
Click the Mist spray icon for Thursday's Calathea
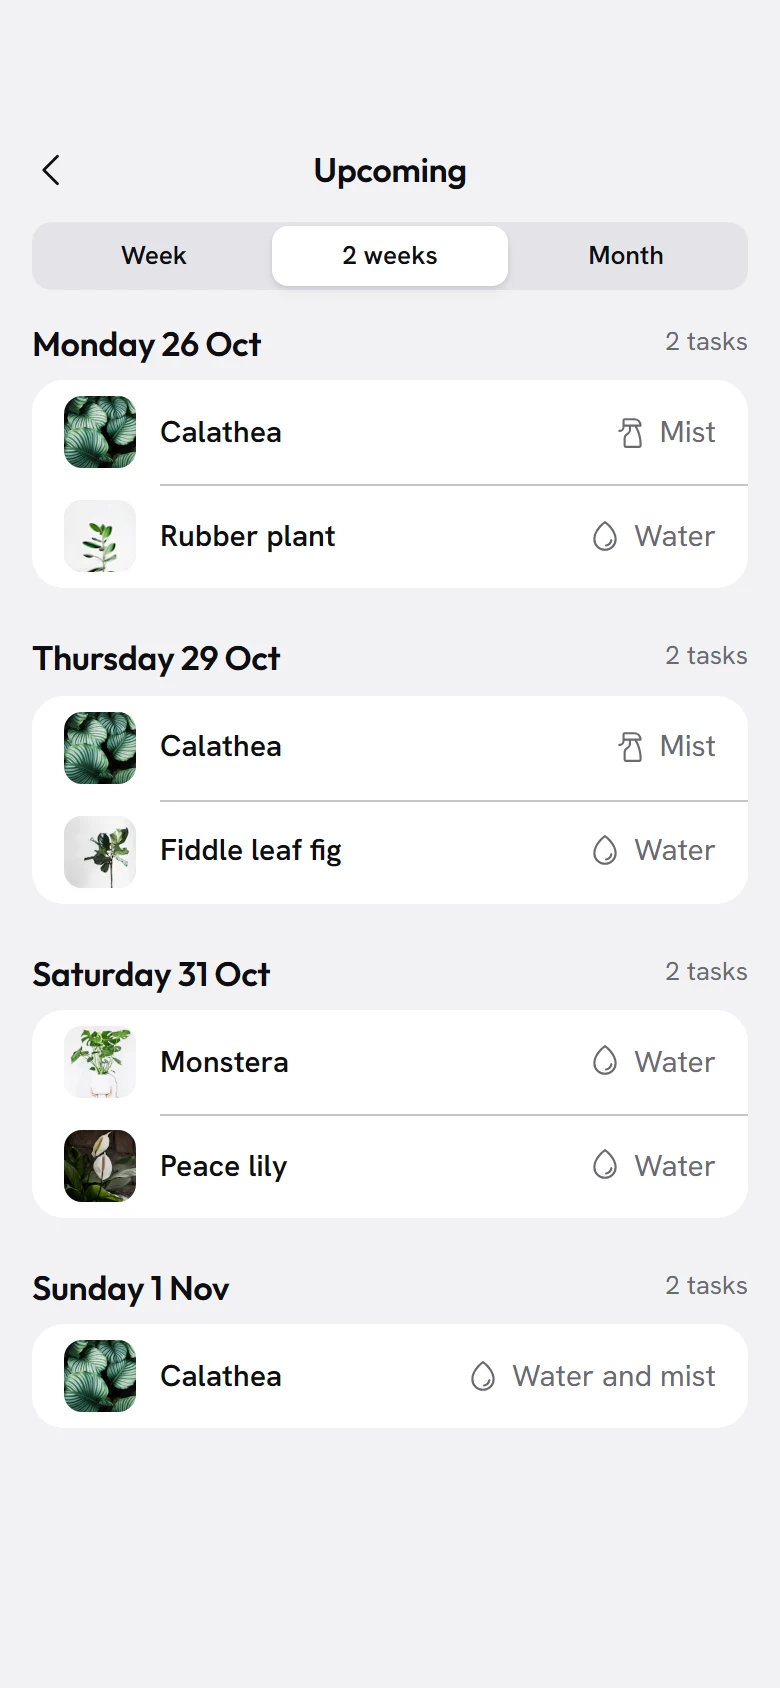631,747
